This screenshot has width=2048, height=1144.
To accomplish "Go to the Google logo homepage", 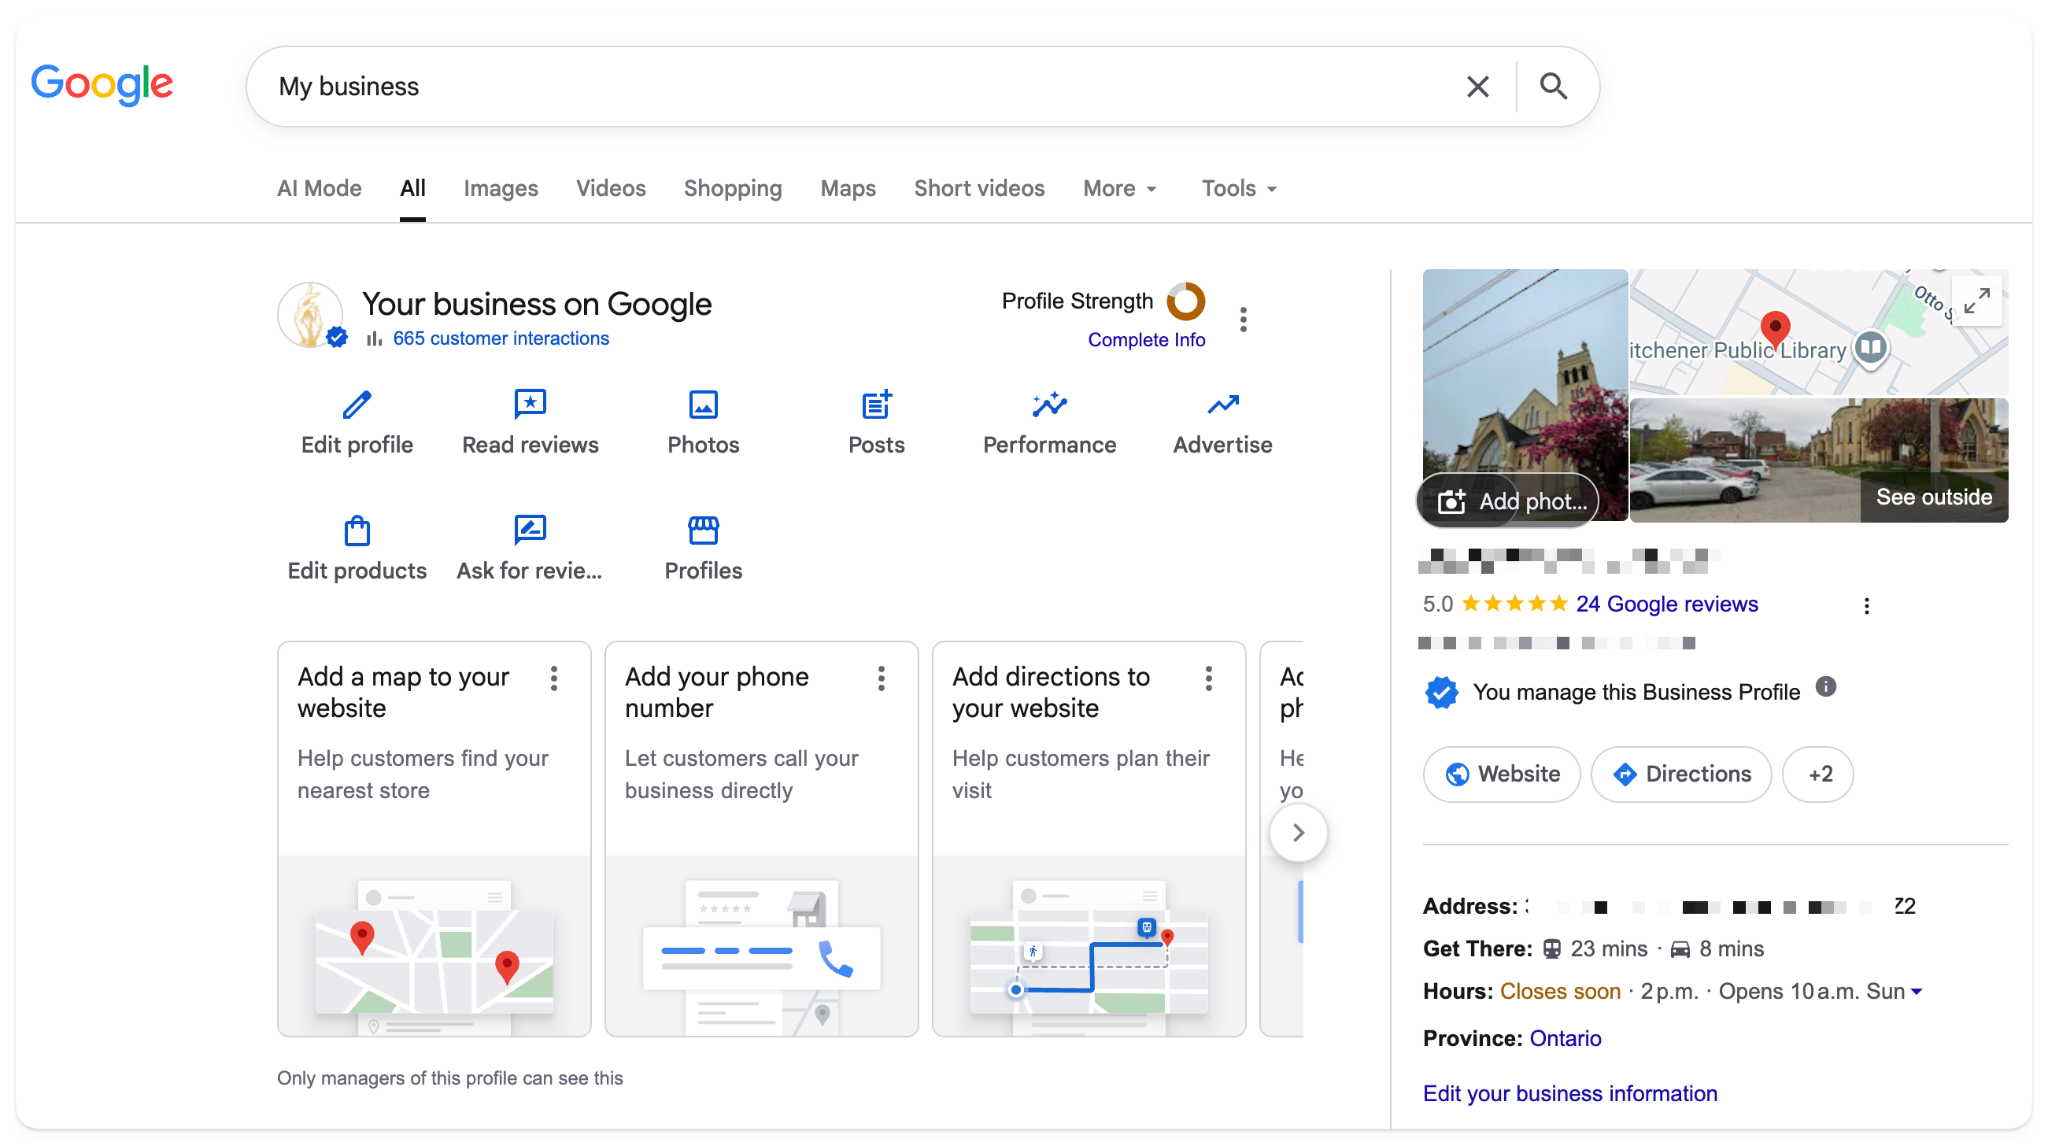I will (x=102, y=85).
